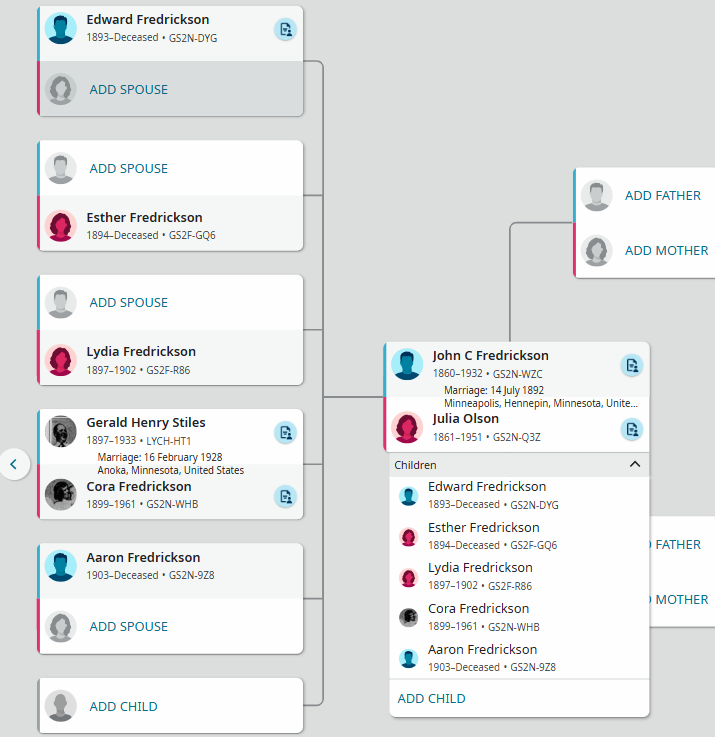The width and height of the screenshot is (715, 737).
Task: Add spouse for Lydia Fredrickson
Action: (x=128, y=302)
